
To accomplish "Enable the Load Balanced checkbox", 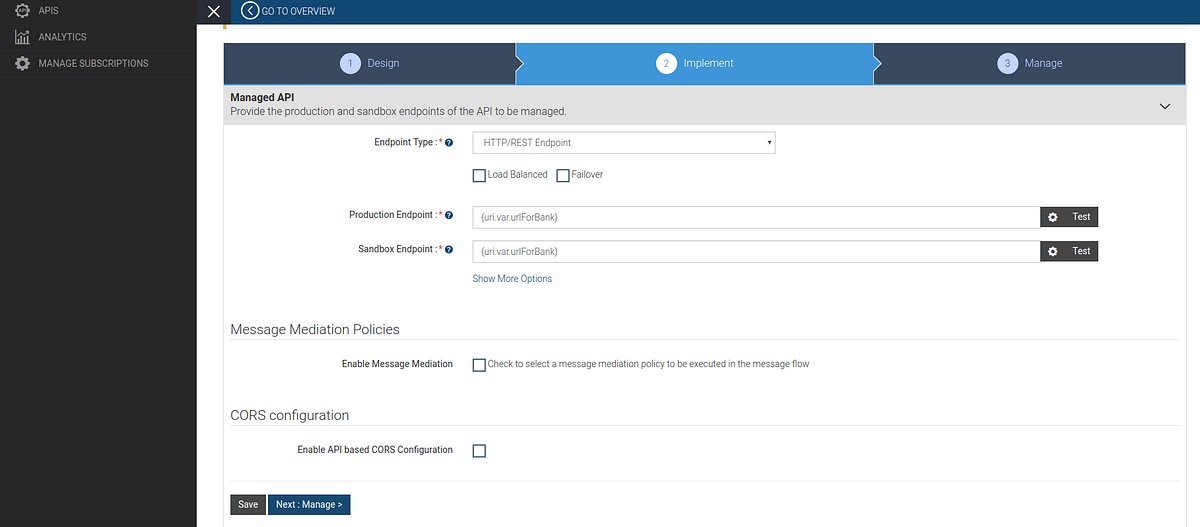I will pos(479,175).
